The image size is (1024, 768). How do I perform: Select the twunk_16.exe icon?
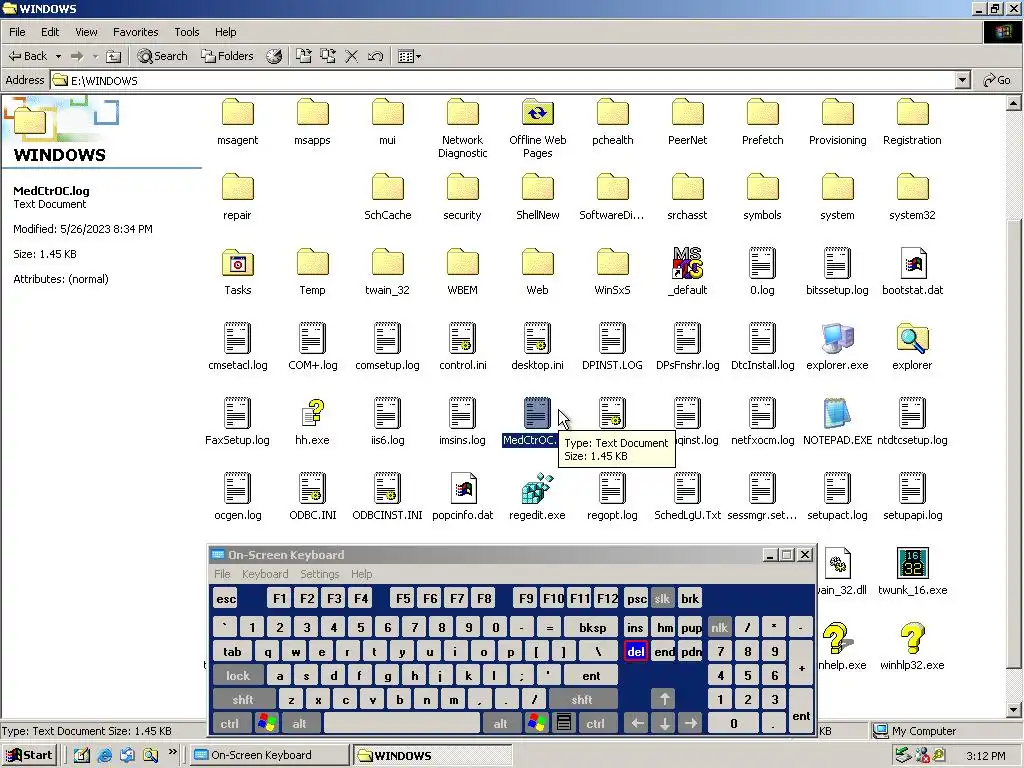pyautogui.click(x=912, y=563)
